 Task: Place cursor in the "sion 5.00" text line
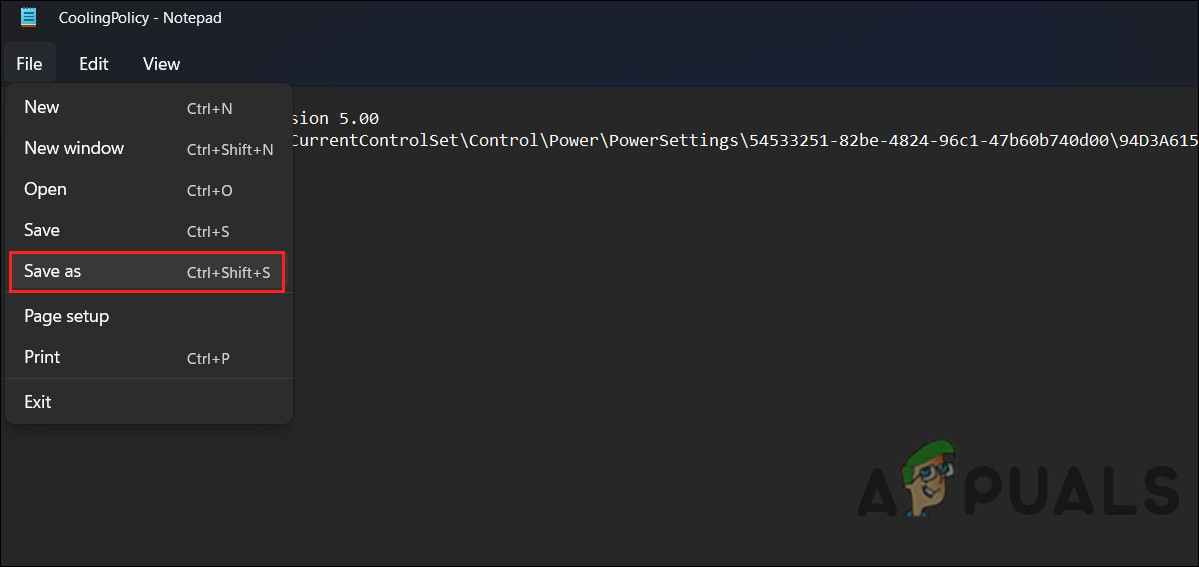click(335, 119)
